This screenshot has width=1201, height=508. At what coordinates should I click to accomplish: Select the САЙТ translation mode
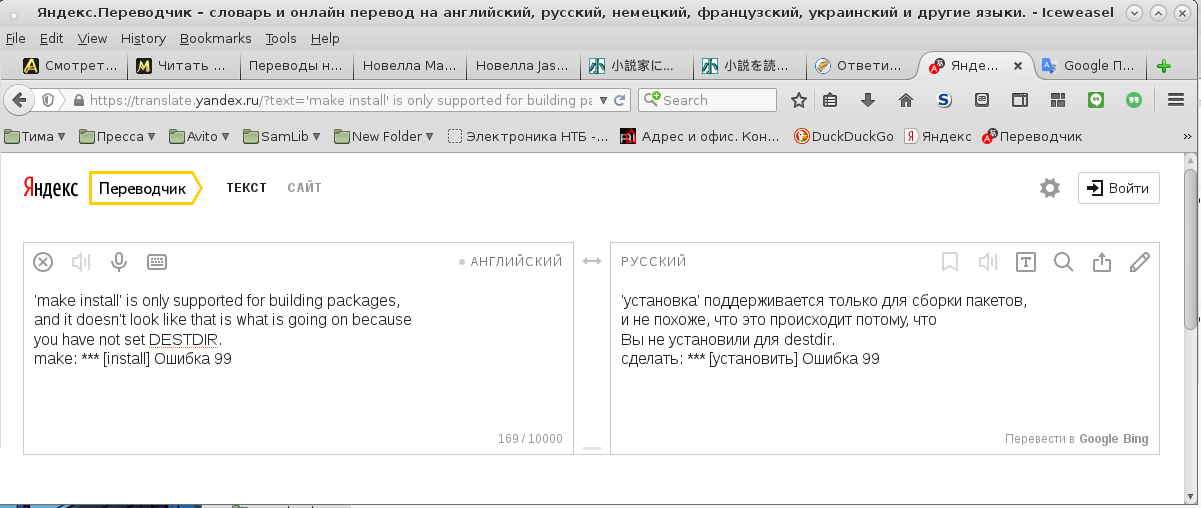[304, 187]
